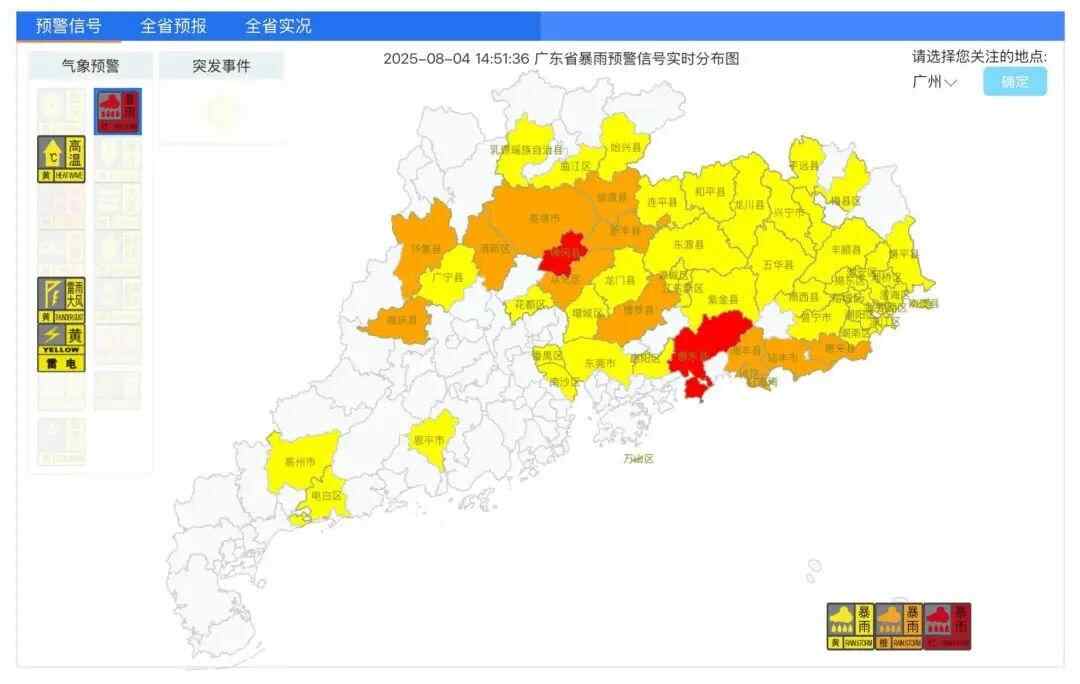Select the red rainstorm warning icon in sidebar
Viewport: 1080px width, 684px height.
pyautogui.click(x=118, y=111)
